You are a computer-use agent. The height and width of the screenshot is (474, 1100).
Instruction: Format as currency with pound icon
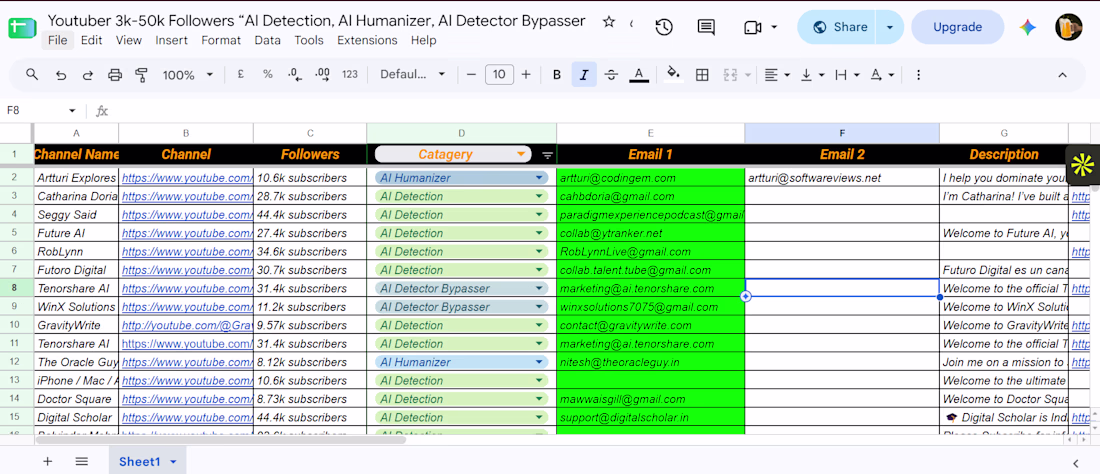[241, 74]
